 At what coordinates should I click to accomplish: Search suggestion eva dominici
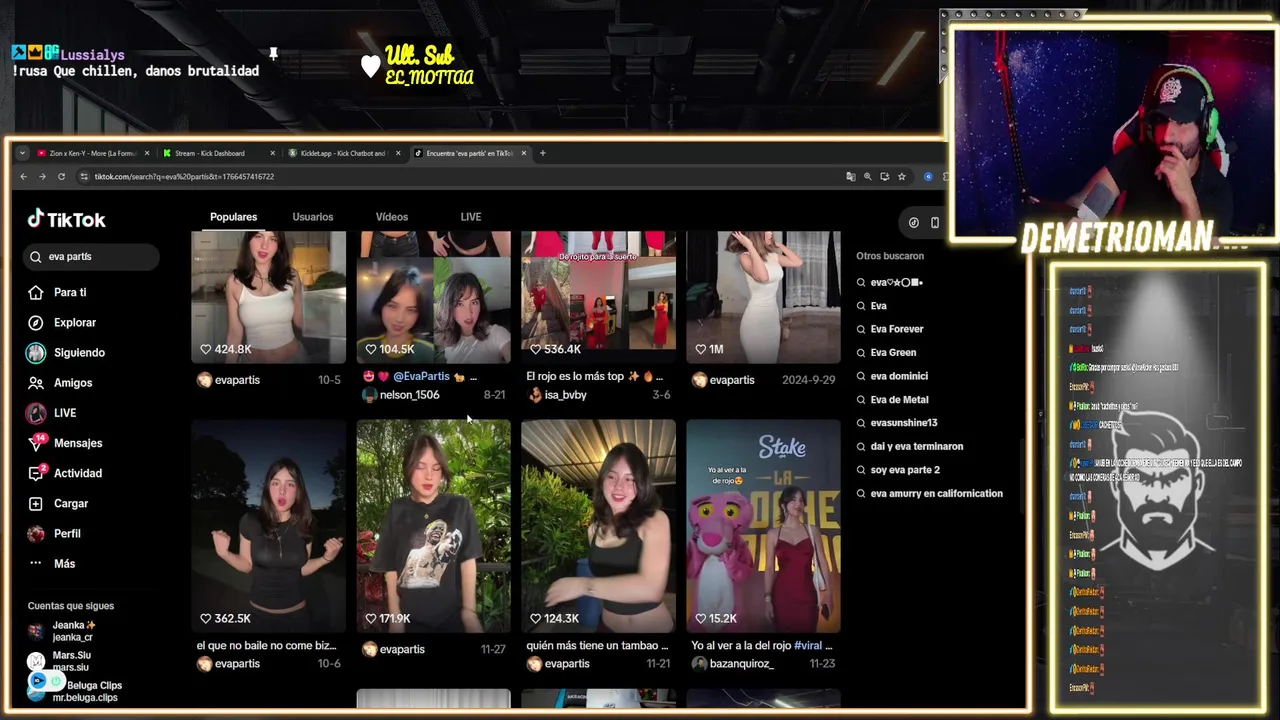click(899, 376)
